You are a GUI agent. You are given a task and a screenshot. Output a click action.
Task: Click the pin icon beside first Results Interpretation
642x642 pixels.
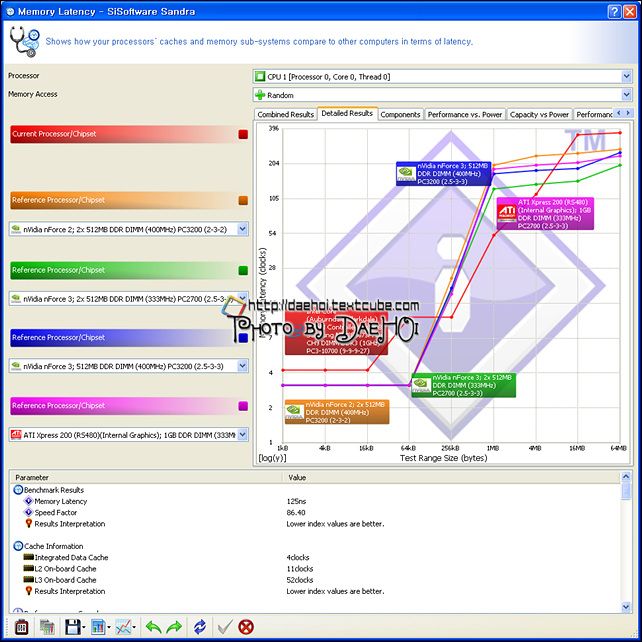click(x=28, y=523)
